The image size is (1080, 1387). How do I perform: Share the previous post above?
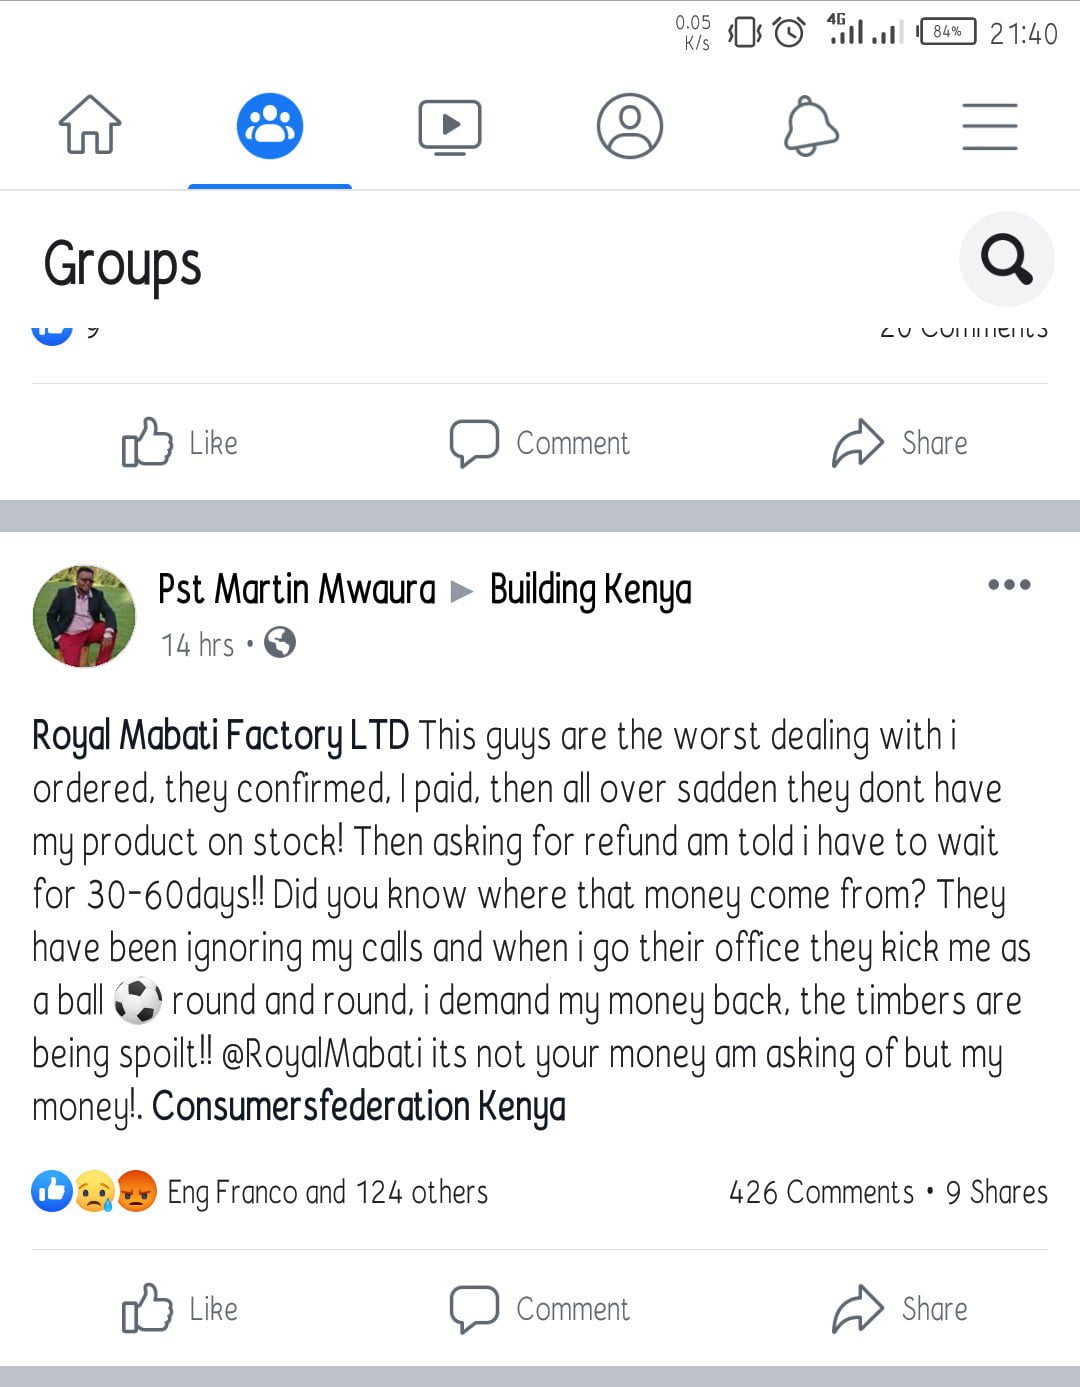pos(900,443)
